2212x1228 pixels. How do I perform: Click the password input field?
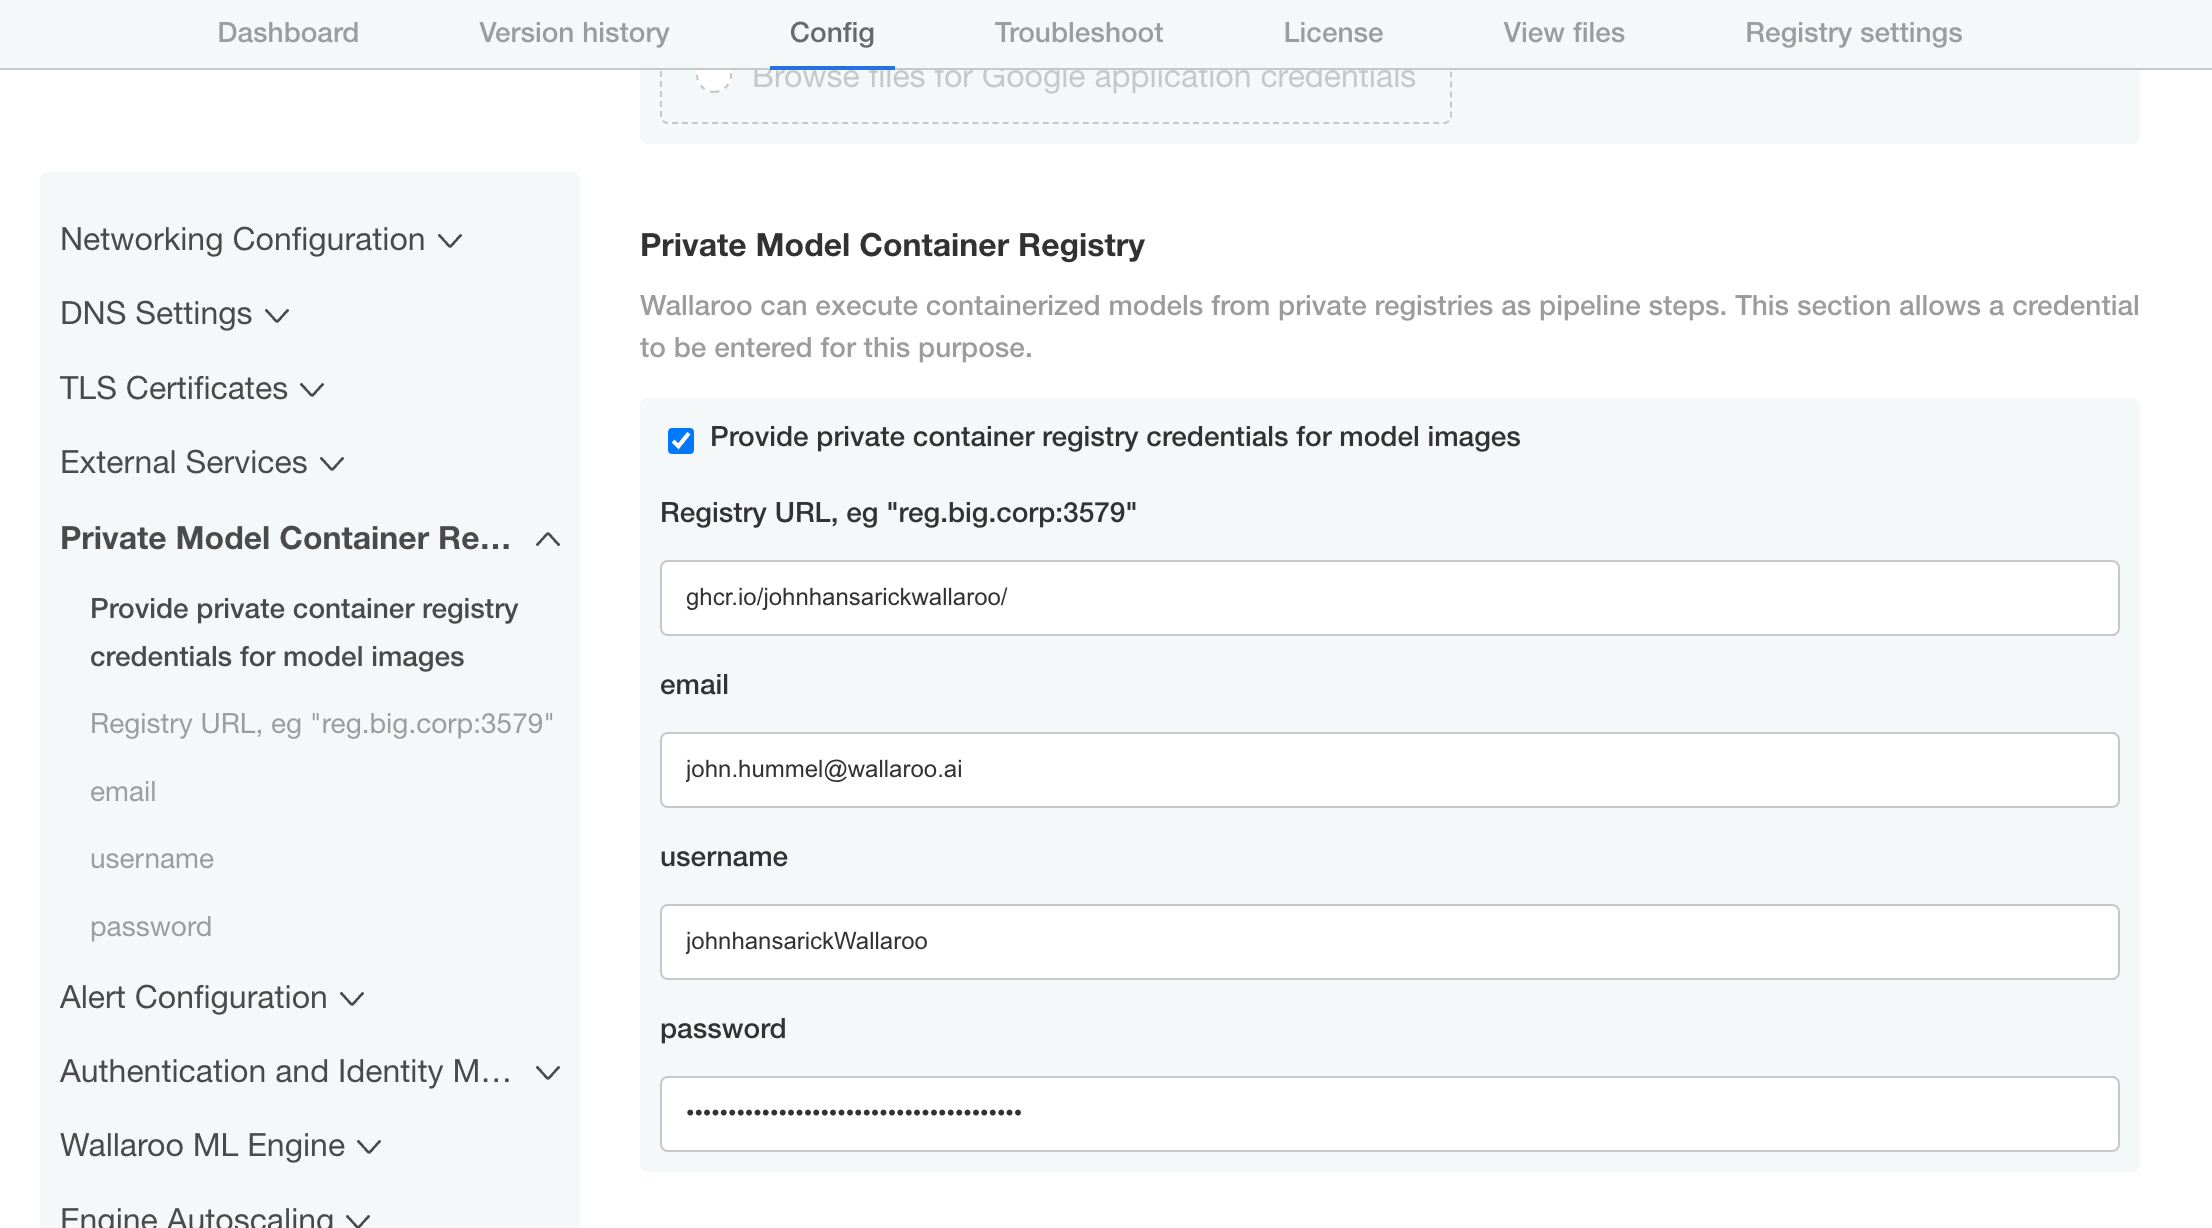coord(1391,1113)
